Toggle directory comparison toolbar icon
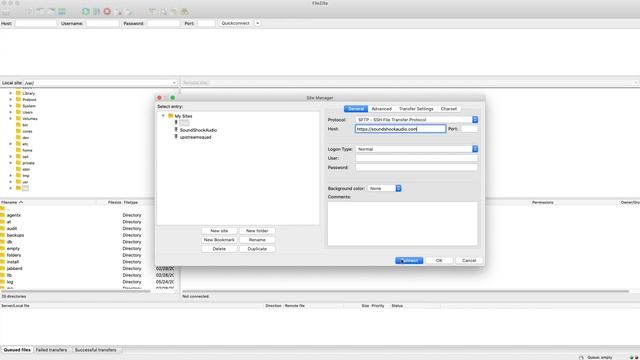 (164, 12)
